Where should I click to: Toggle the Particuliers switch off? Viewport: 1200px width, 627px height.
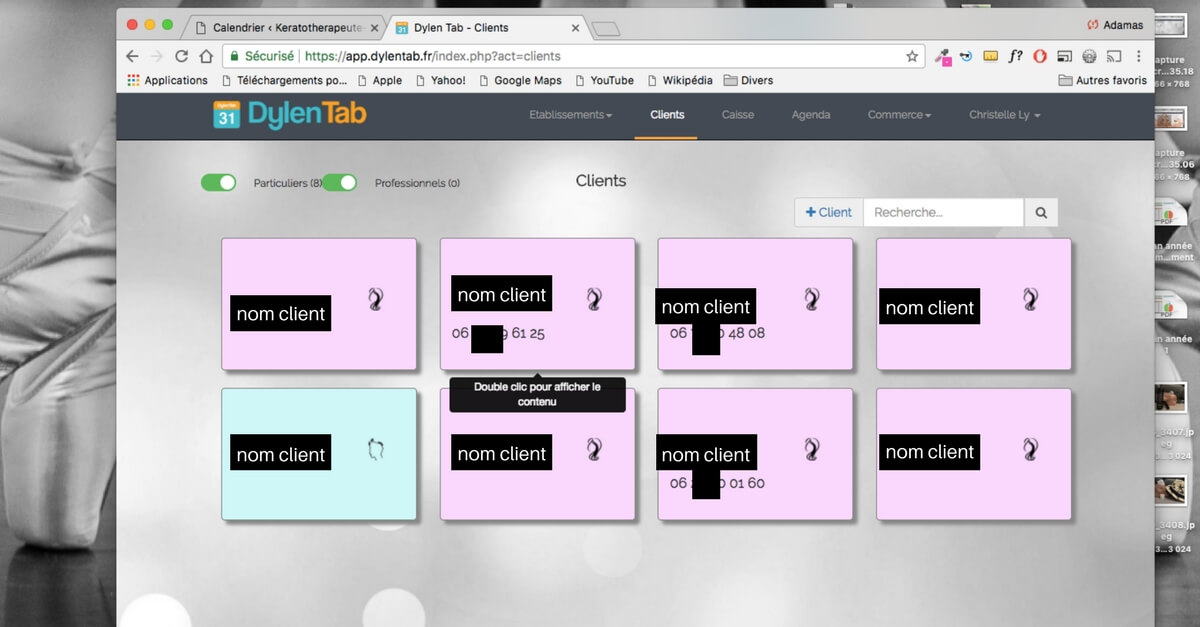click(x=219, y=182)
